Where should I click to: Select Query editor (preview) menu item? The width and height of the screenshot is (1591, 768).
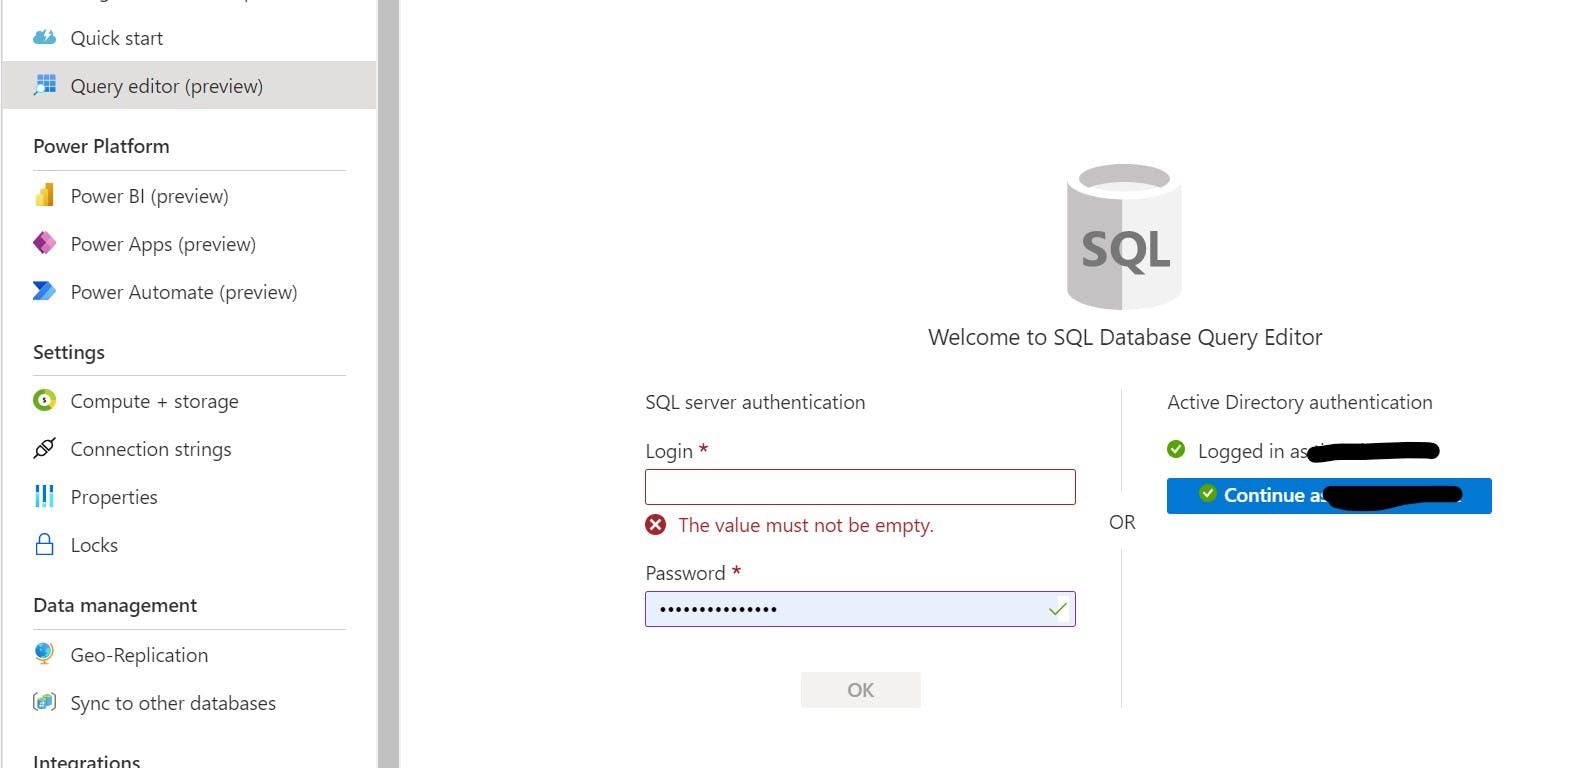coord(189,85)
